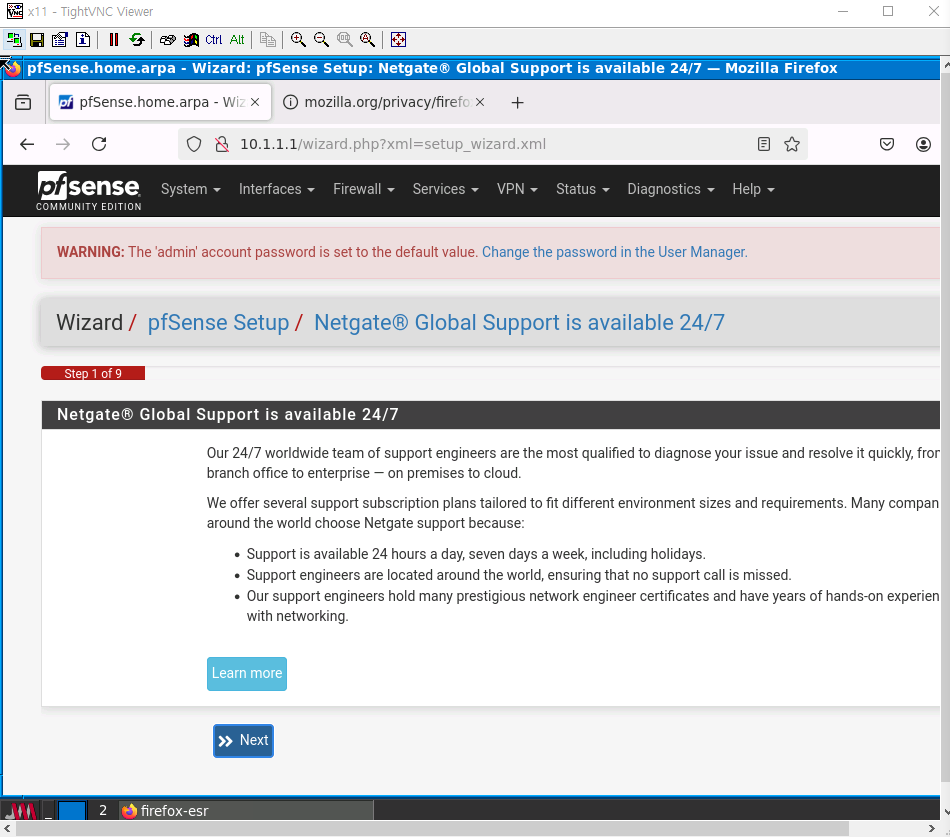Click the Zoom out magnifier icon
Image resolution: width=950 pixels, height=837 pixels.
[x=321, y=40]
